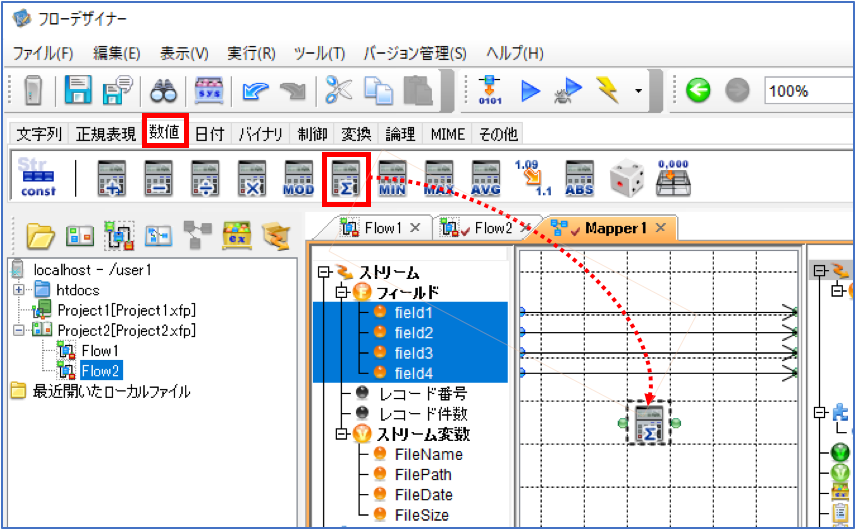Select Flow1 in the project tree
856x530 pixels.
pos(99,350)
